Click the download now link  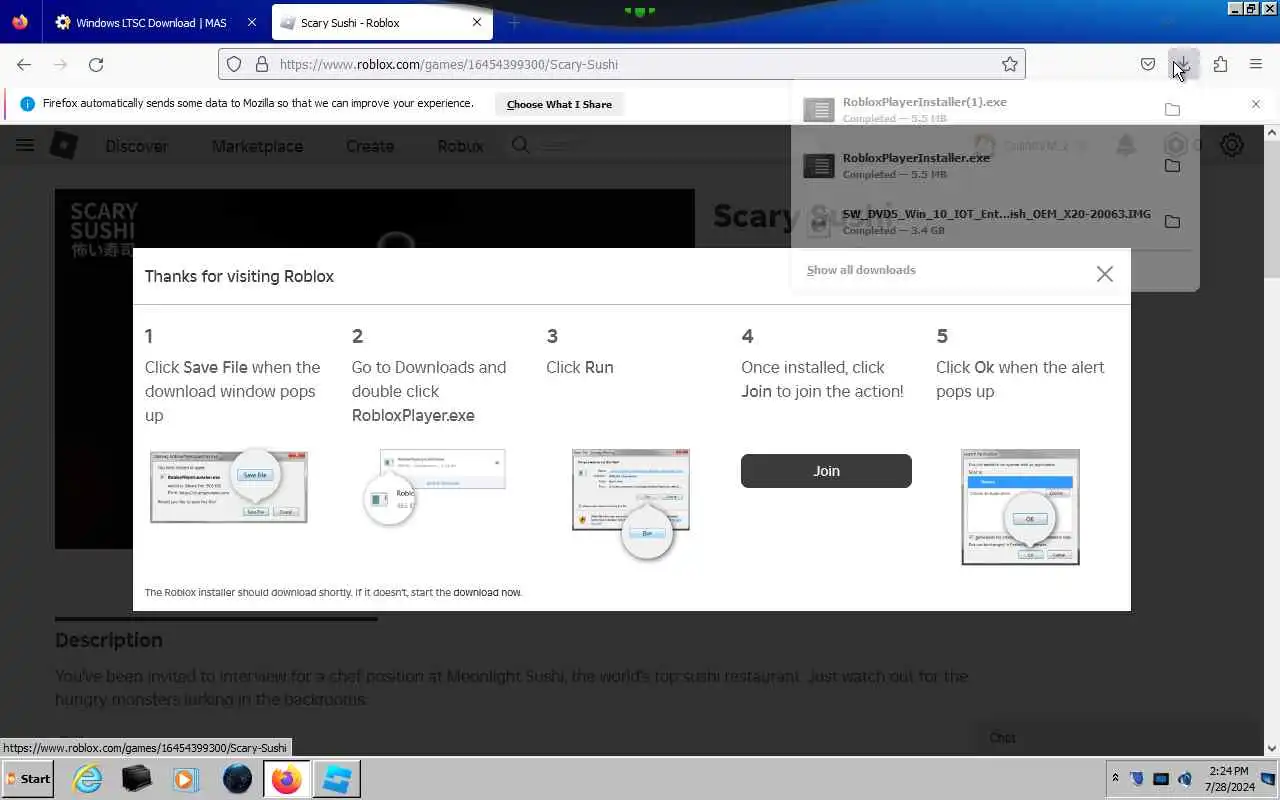pos(487,592)
